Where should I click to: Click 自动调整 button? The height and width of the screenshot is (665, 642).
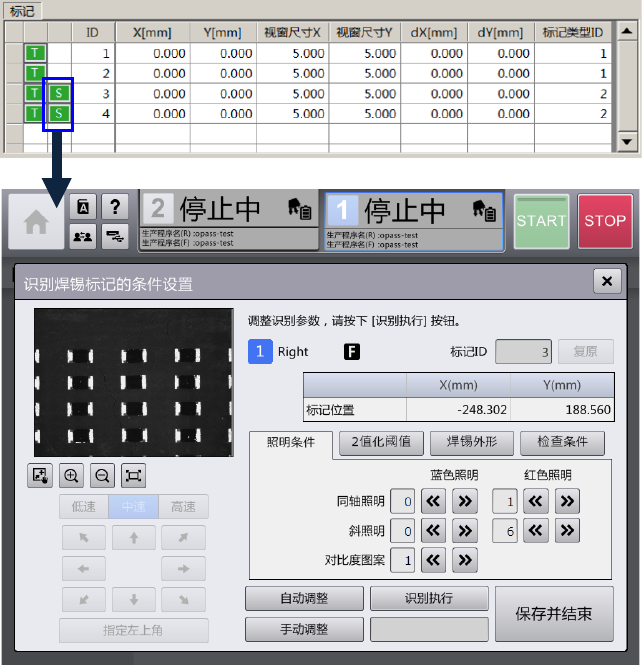(x=304, y=598)
